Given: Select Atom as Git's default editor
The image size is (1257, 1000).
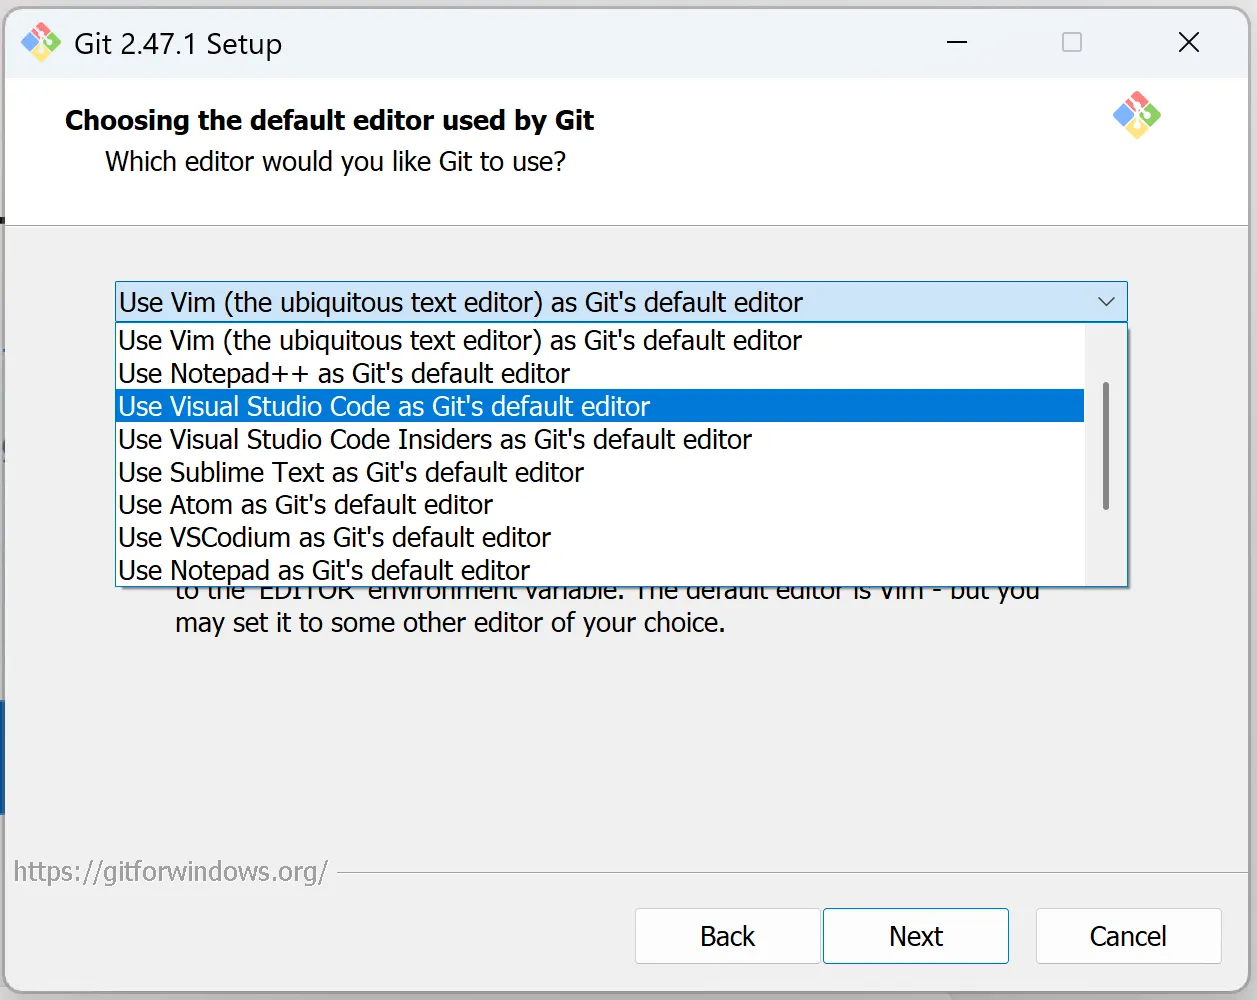Looking at the screenshot, I should 305,505.
